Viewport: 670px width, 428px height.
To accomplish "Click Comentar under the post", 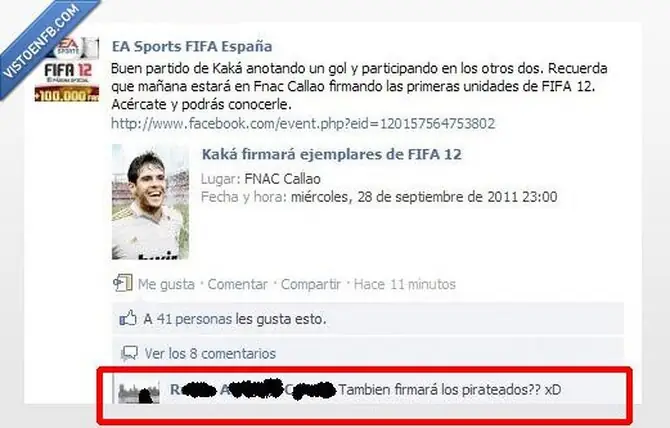I will [238, 284].
